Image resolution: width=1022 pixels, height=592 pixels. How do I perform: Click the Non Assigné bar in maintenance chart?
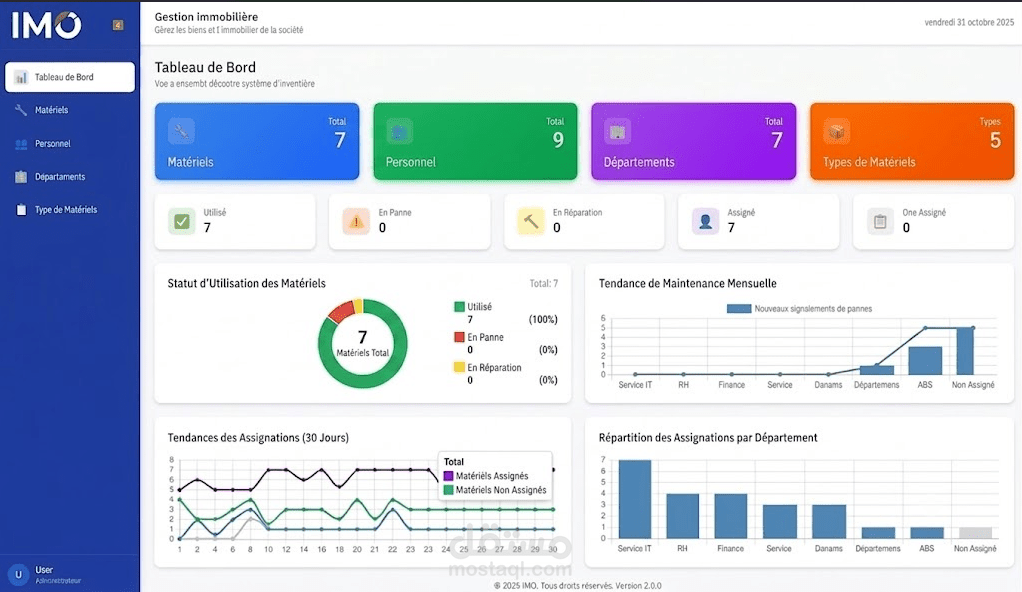pyautogui.click(x=965, y=351)
